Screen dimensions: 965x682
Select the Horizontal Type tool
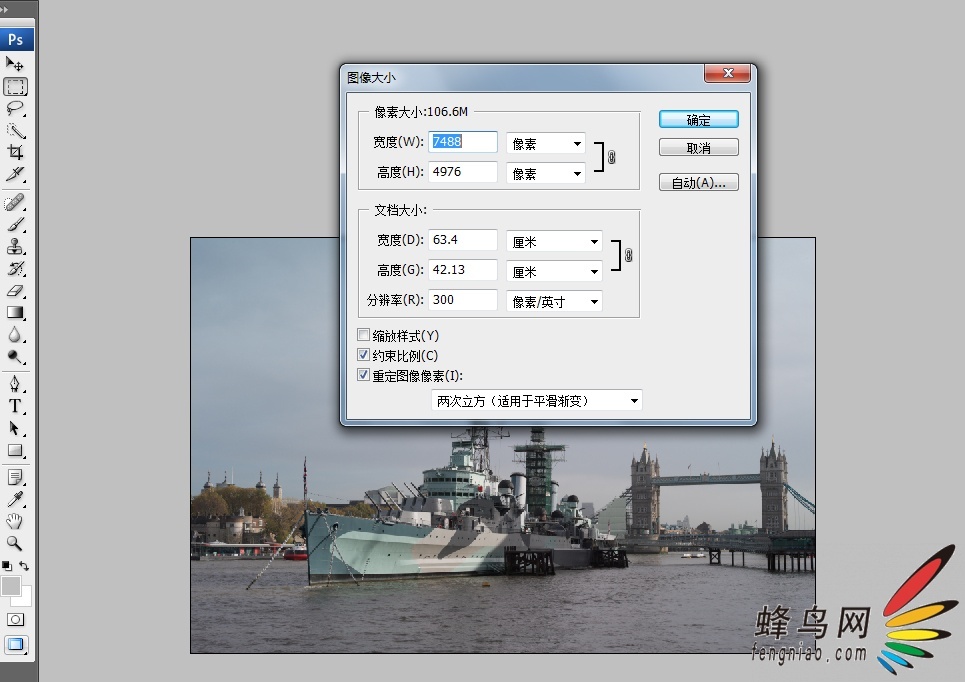point(15,406)
